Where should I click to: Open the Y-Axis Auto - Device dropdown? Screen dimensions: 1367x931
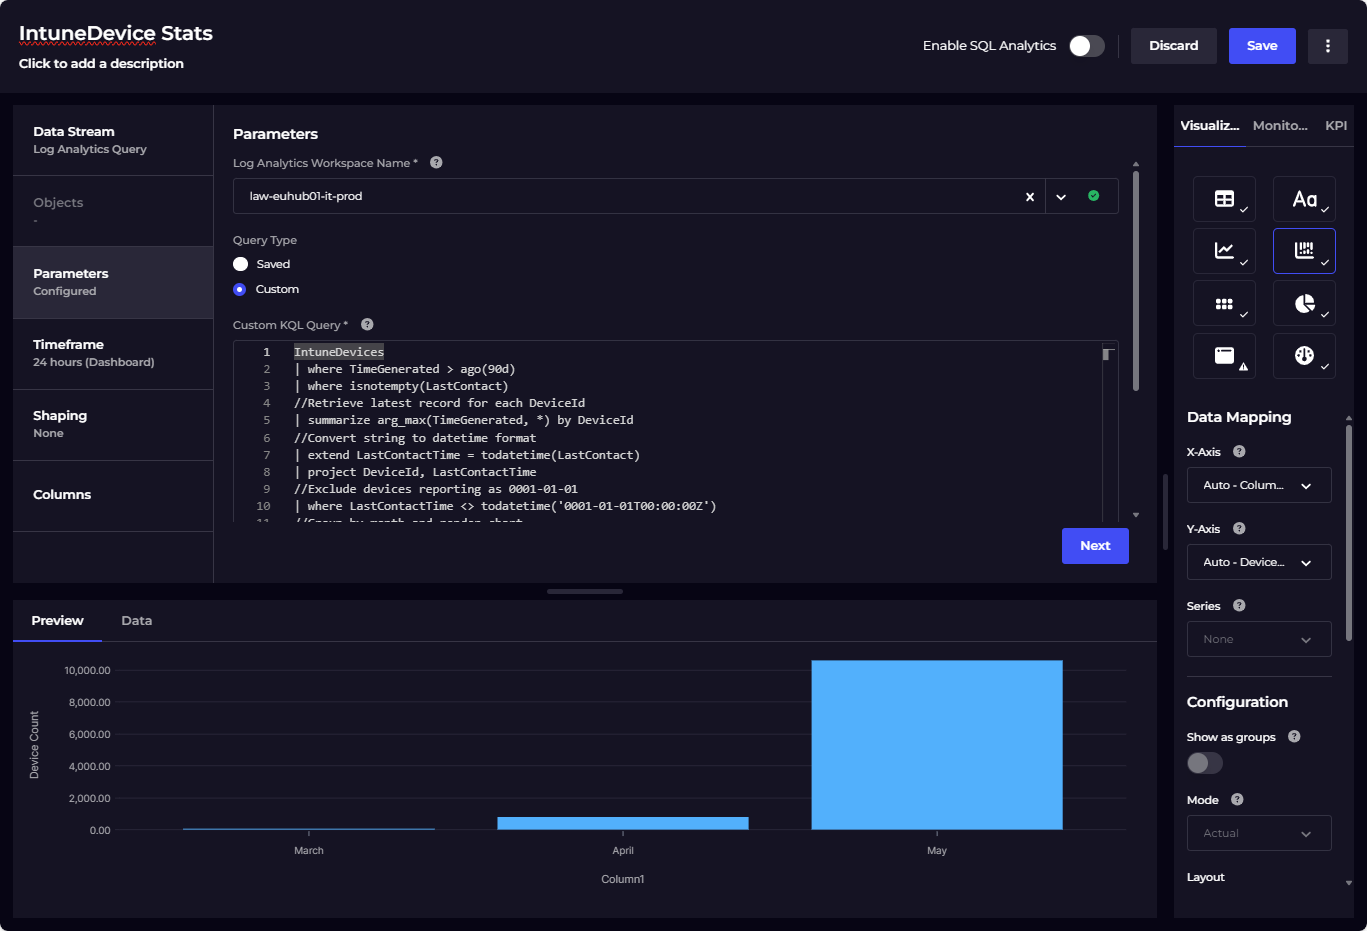1259,562
